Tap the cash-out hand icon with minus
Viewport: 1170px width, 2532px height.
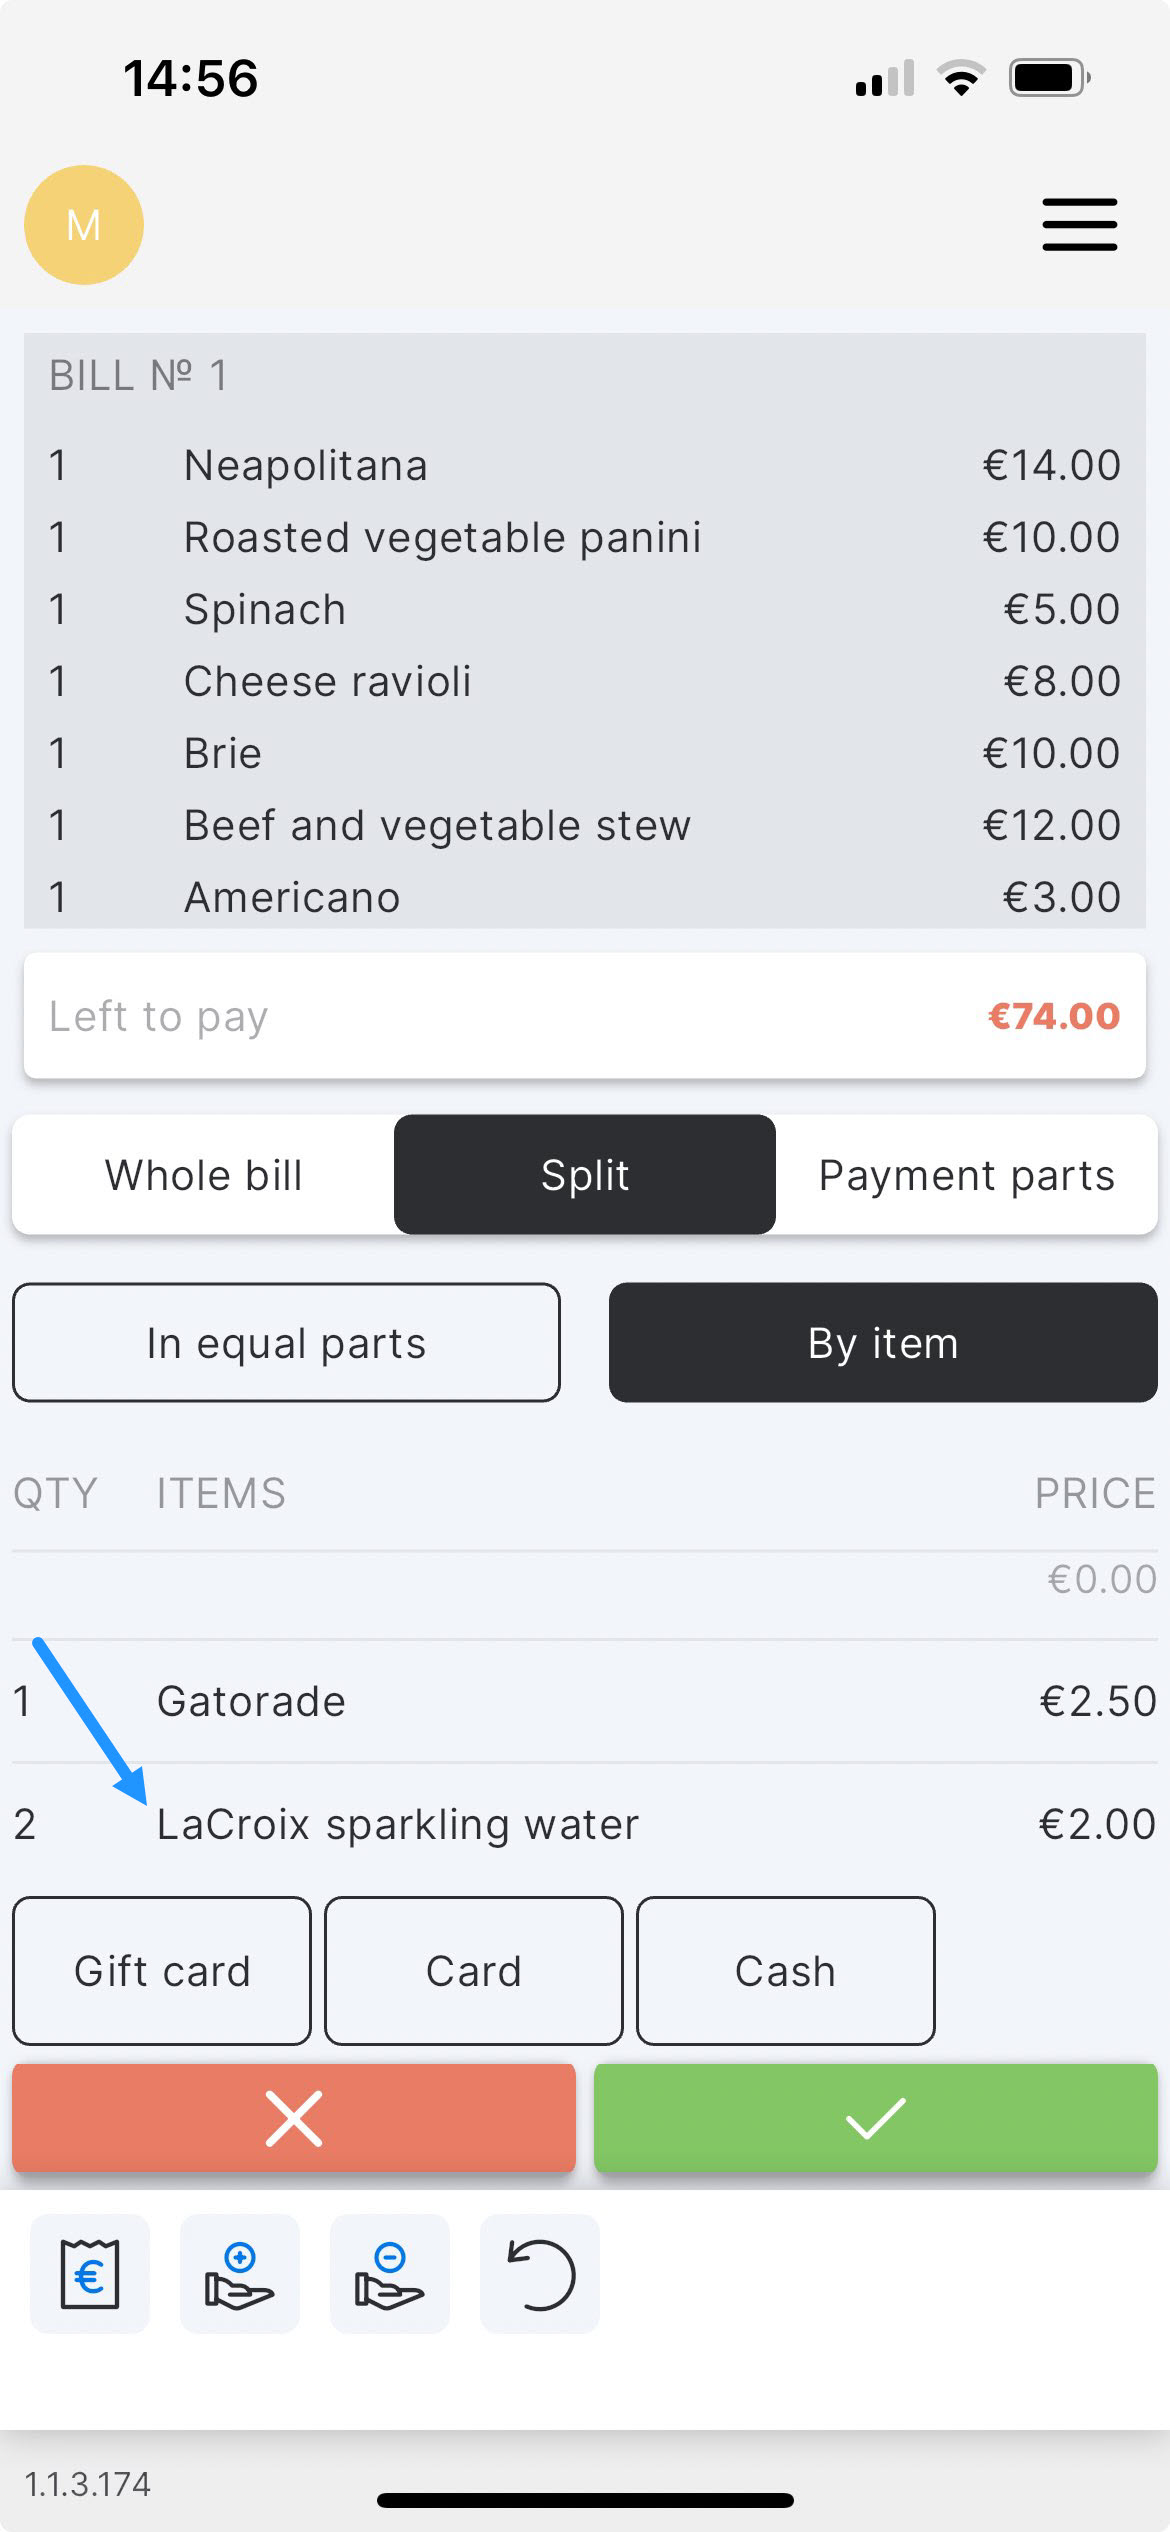(x=390, y=2274)
